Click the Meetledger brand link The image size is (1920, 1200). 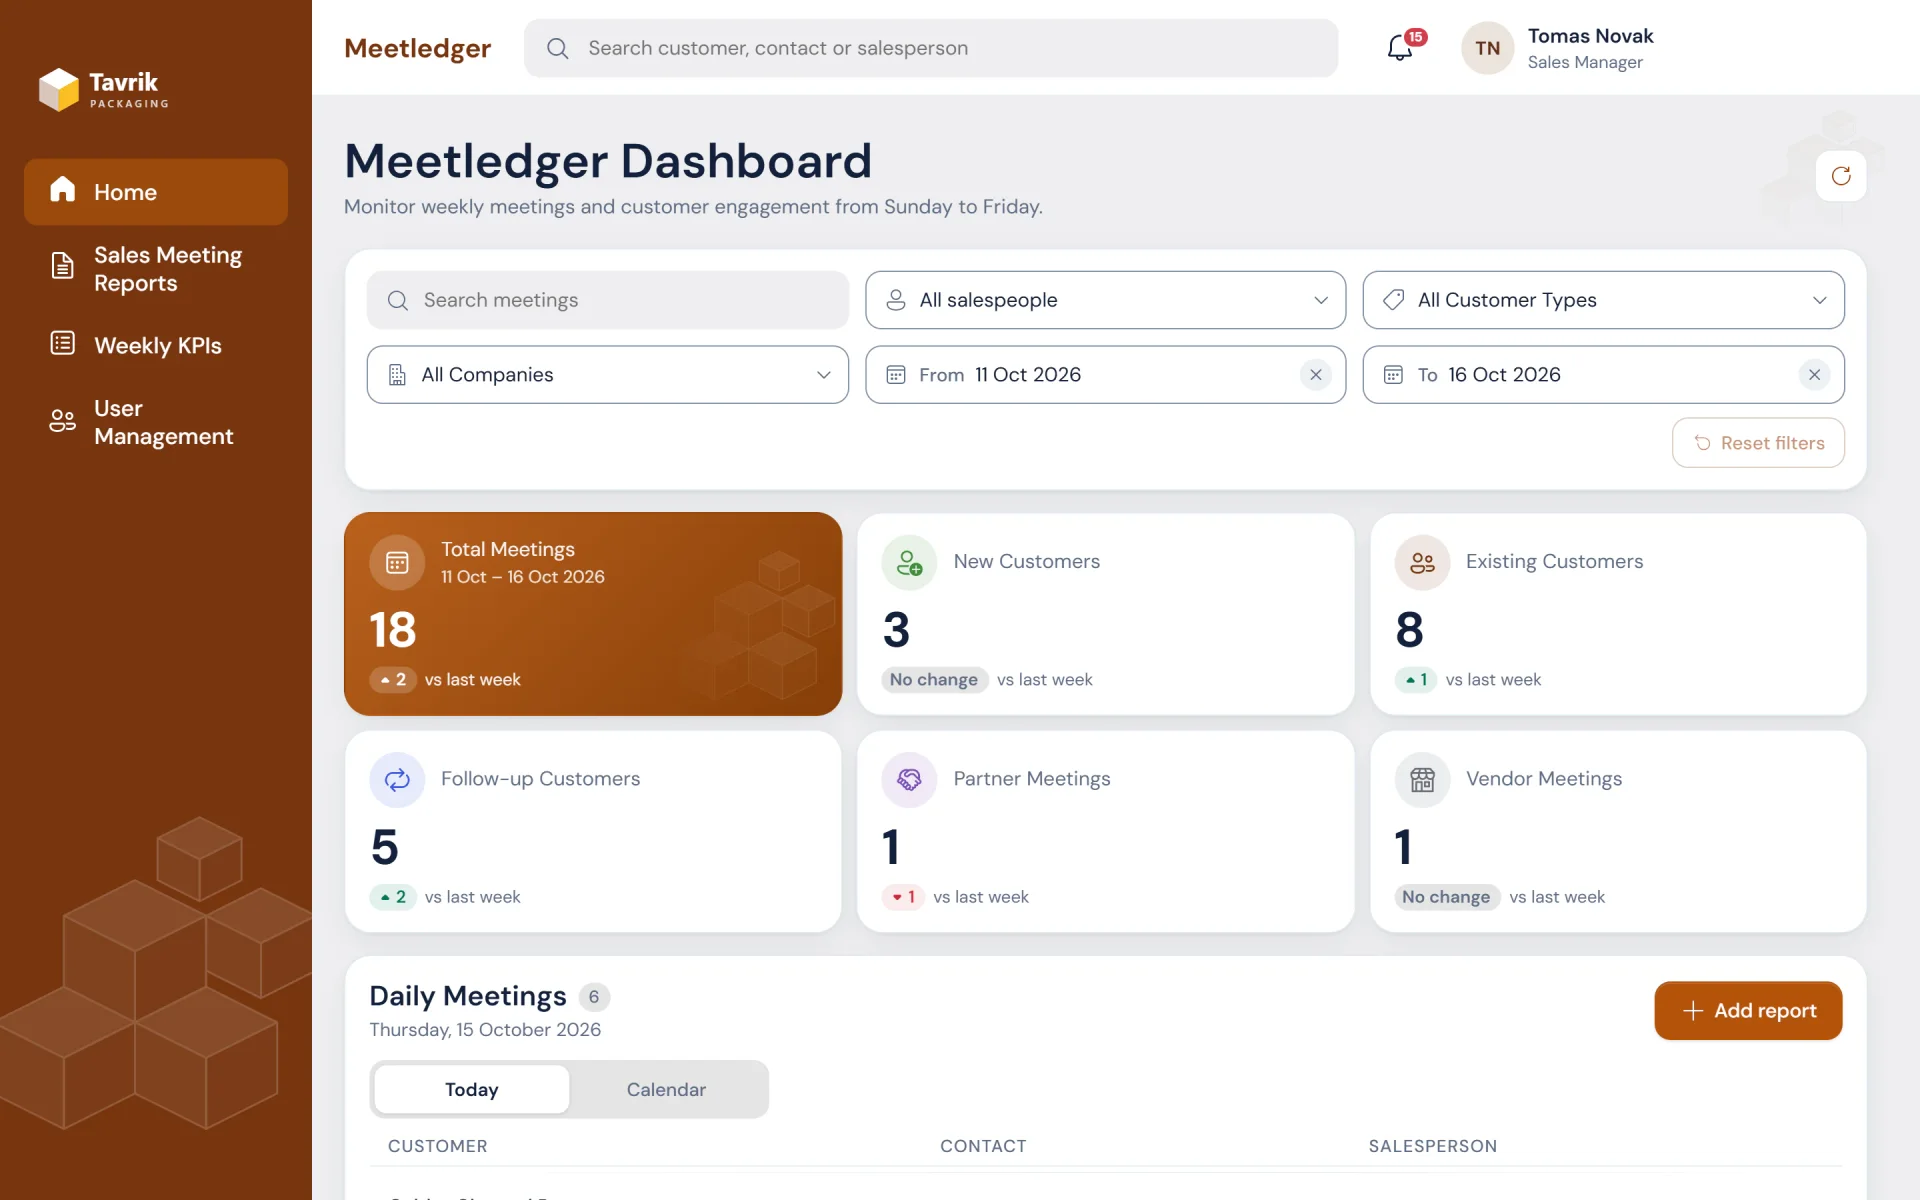[x=417, y=48]
